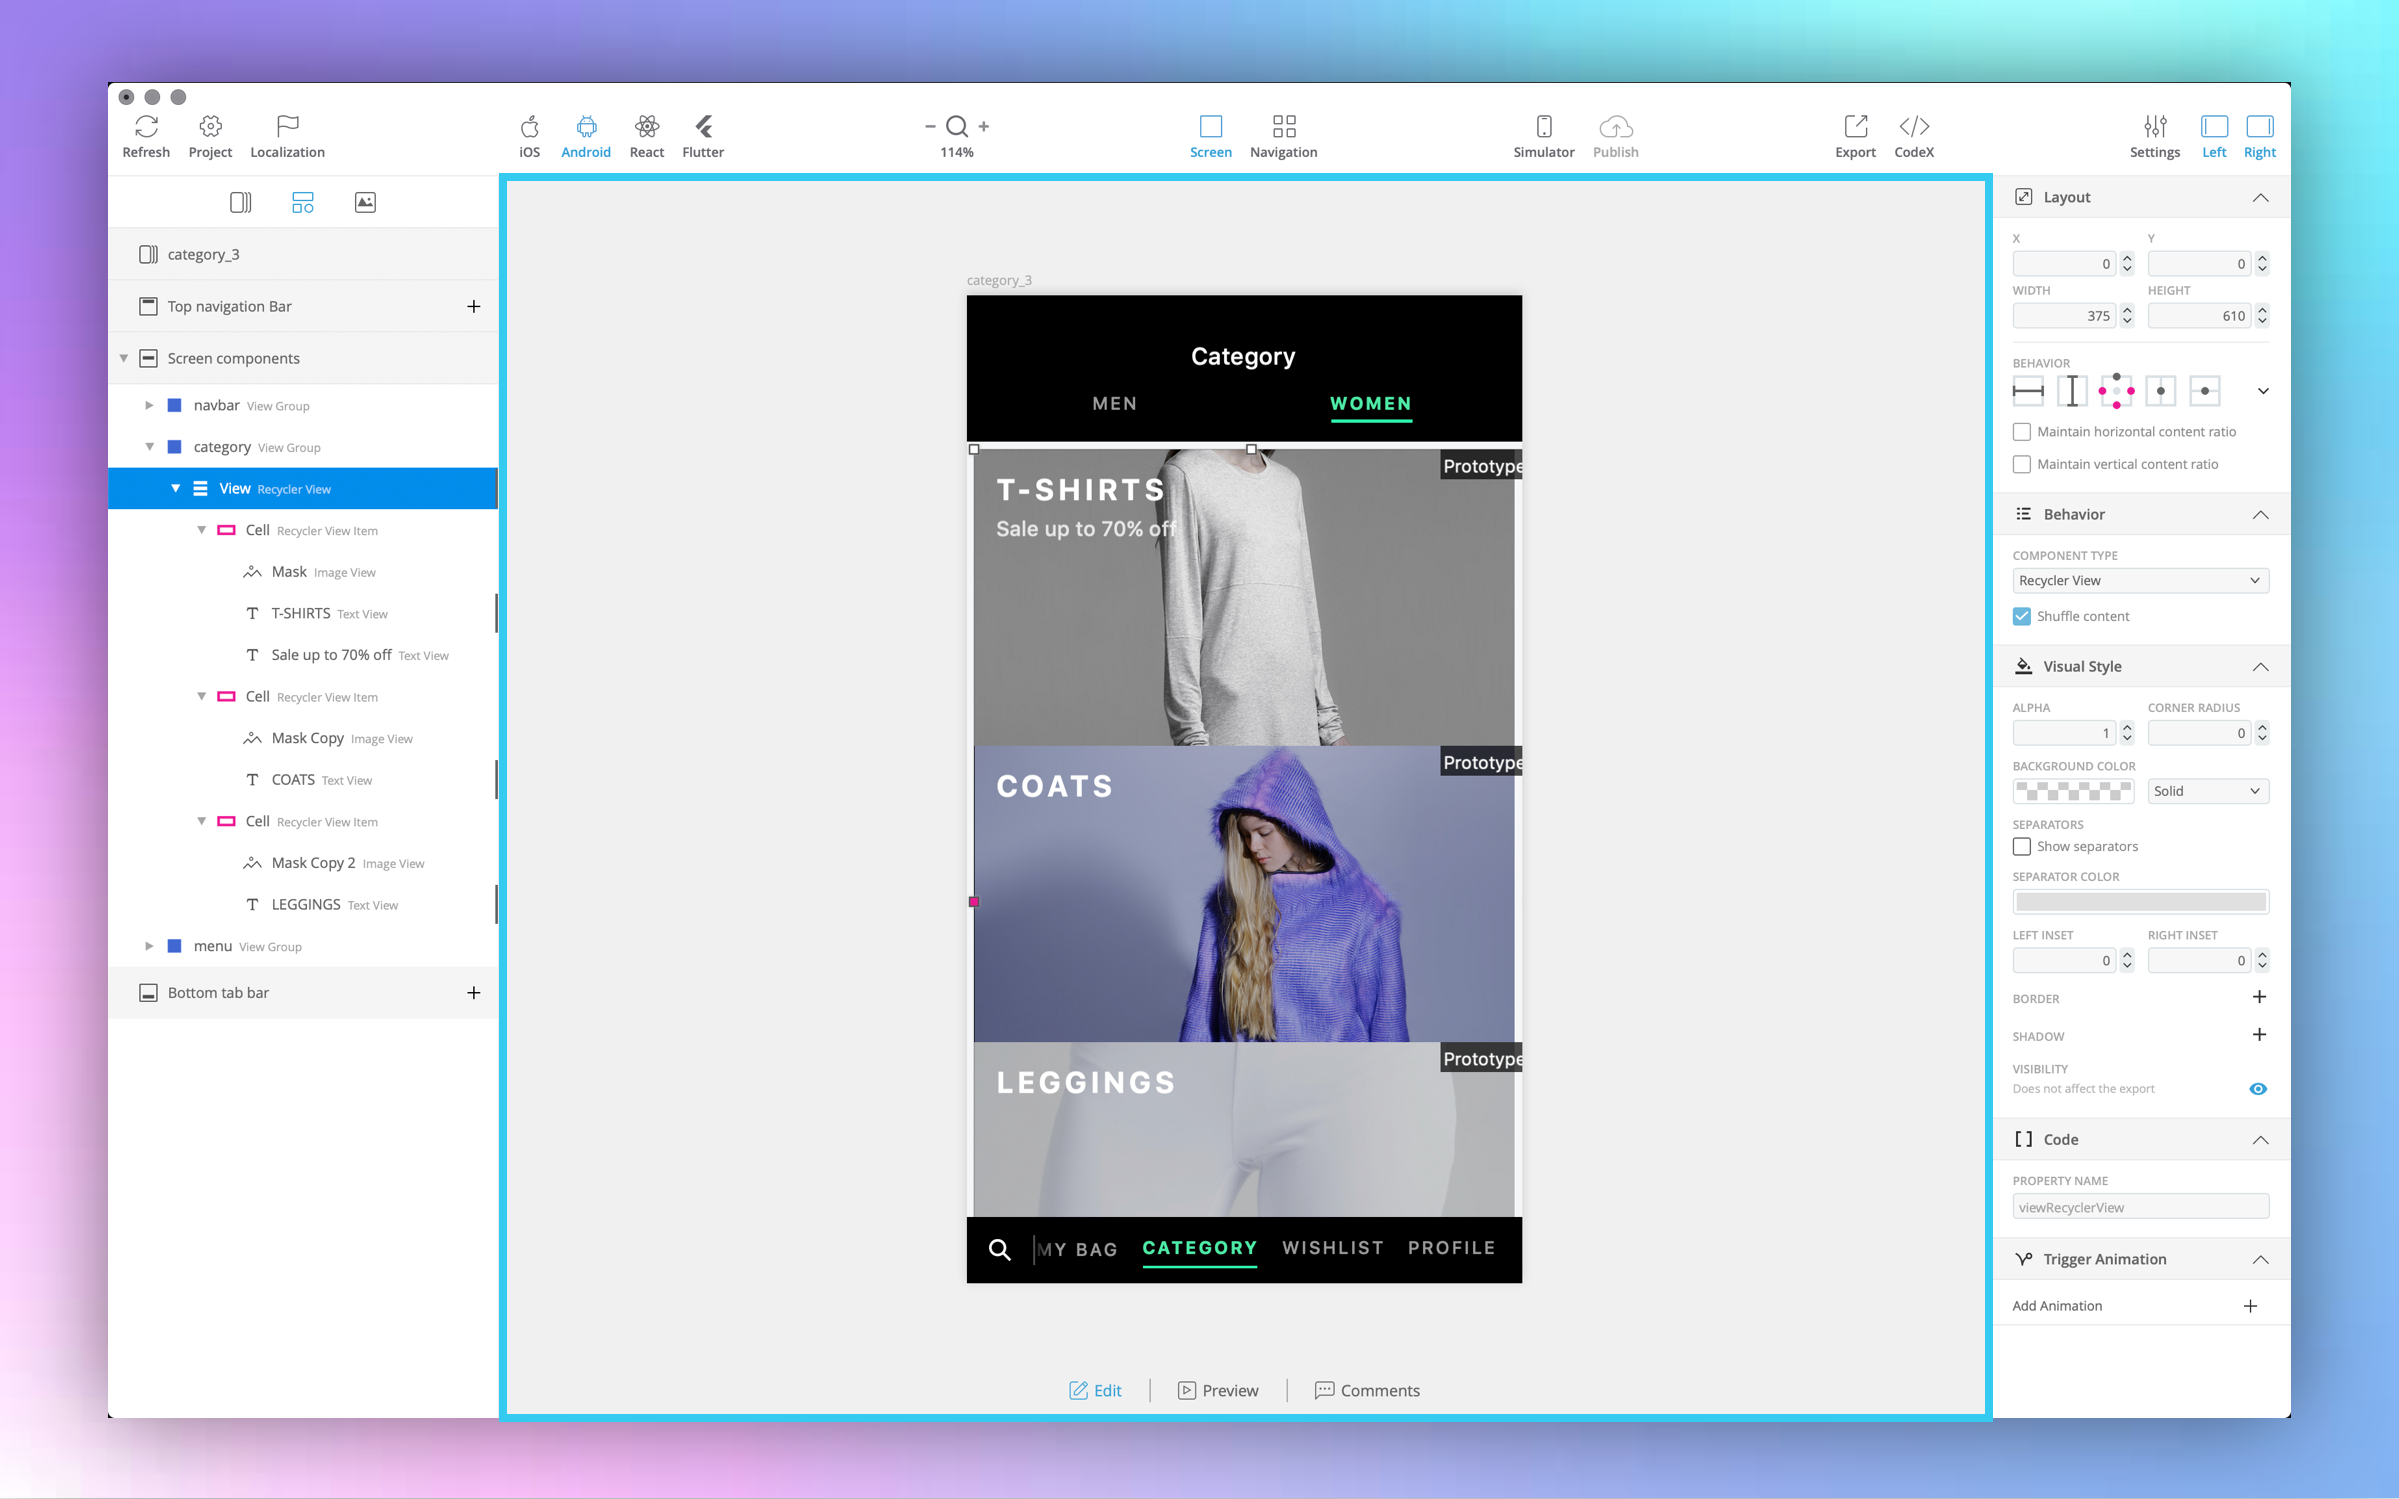Select the React platform icon

click(646, 127)
